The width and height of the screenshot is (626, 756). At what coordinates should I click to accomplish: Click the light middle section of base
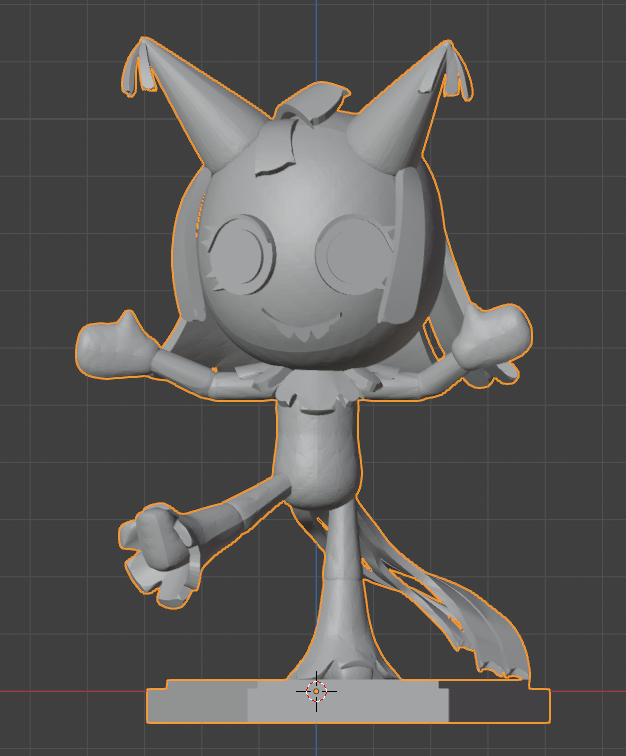[x=350, y=704]
